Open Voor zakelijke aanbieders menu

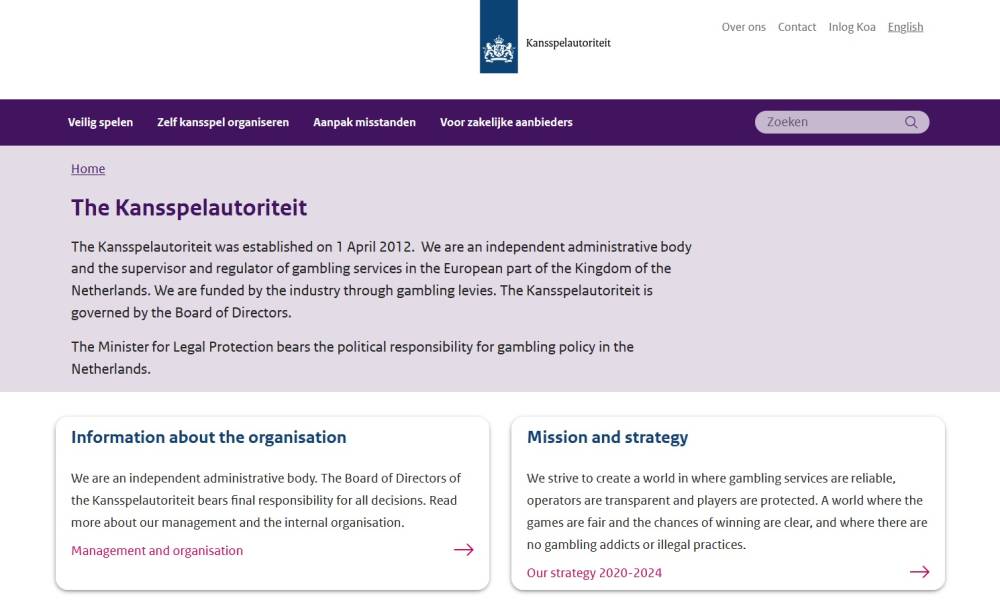506,122
